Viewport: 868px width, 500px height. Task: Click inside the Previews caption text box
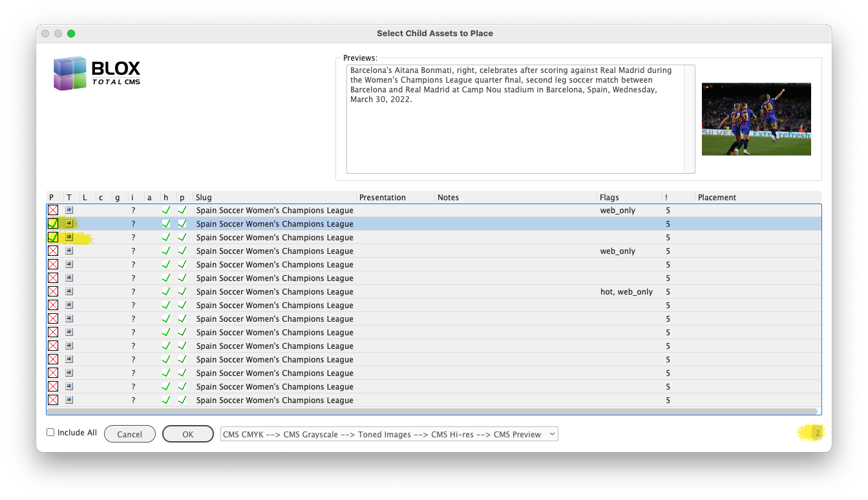[515, 119]
